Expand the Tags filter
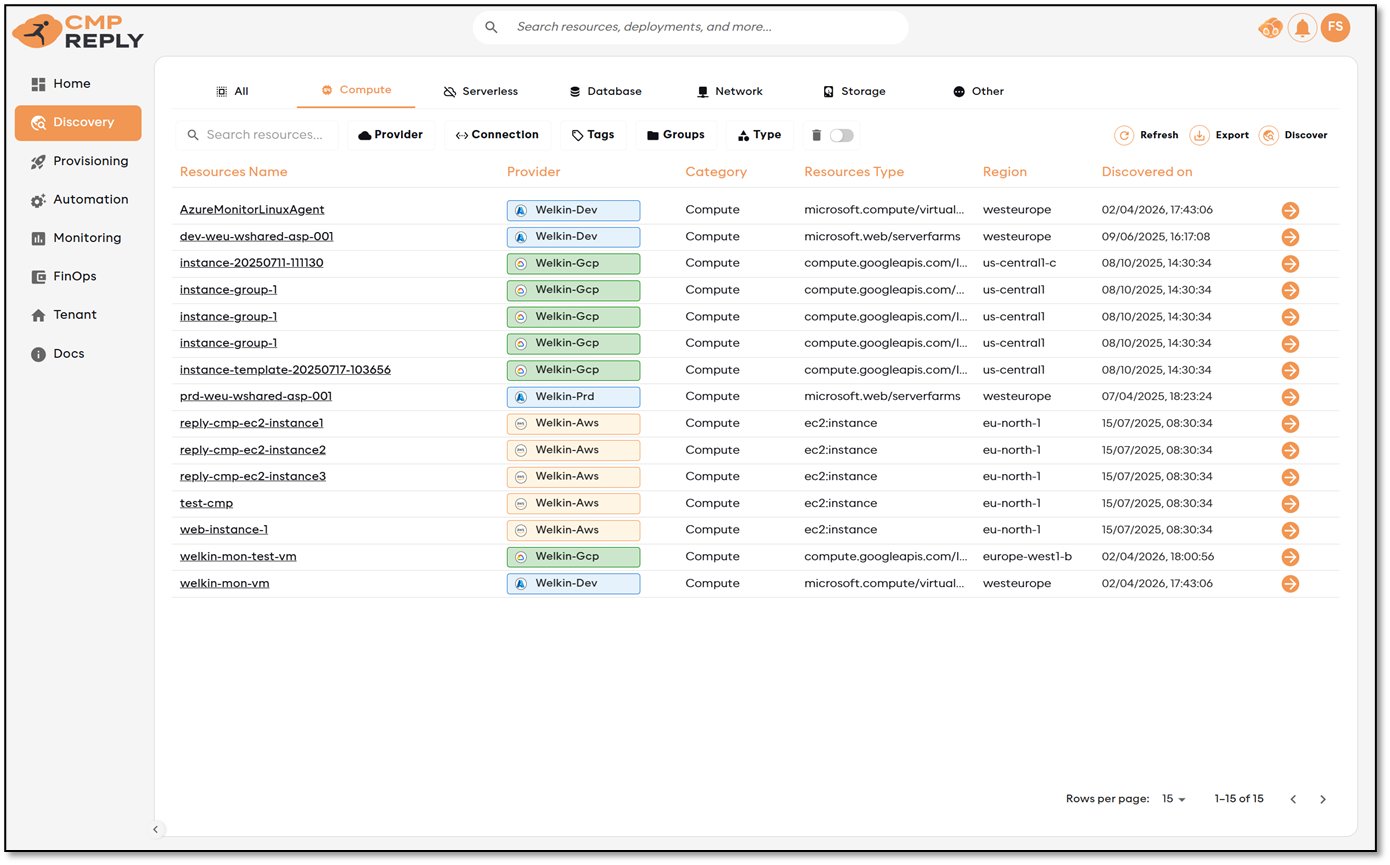The width and height of the screenshot is (1390, 865). coord(593,135)
